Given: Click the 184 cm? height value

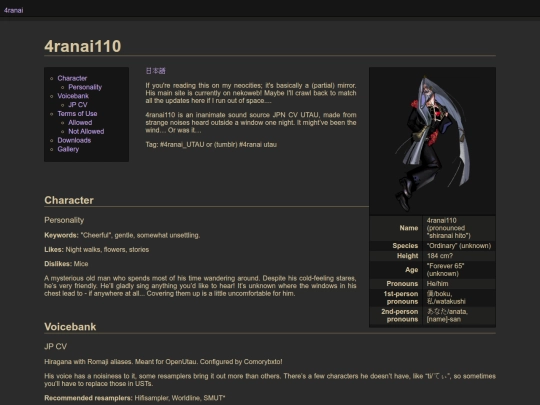Looking at the screenshot, I should coord(440,256).
